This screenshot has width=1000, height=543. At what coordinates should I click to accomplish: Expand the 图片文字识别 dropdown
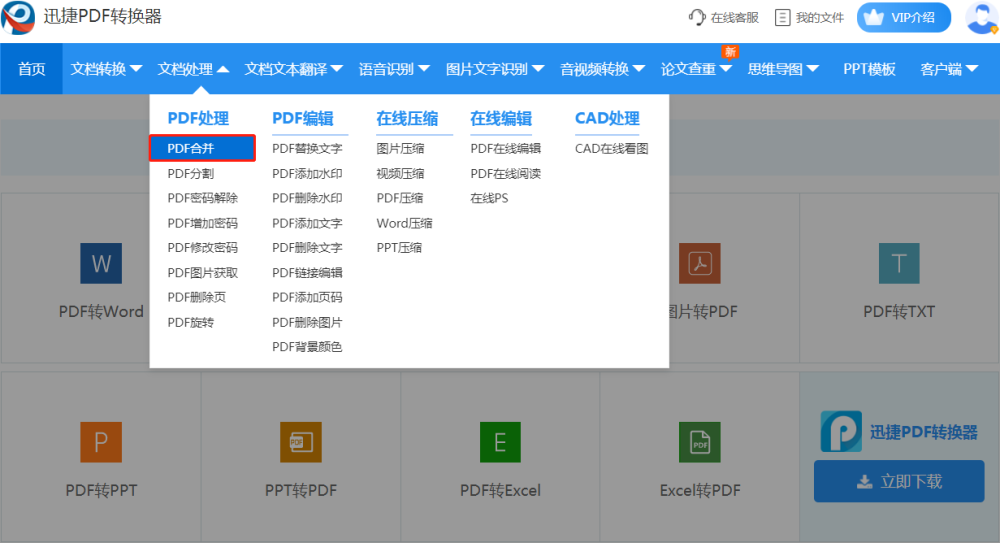495,69
